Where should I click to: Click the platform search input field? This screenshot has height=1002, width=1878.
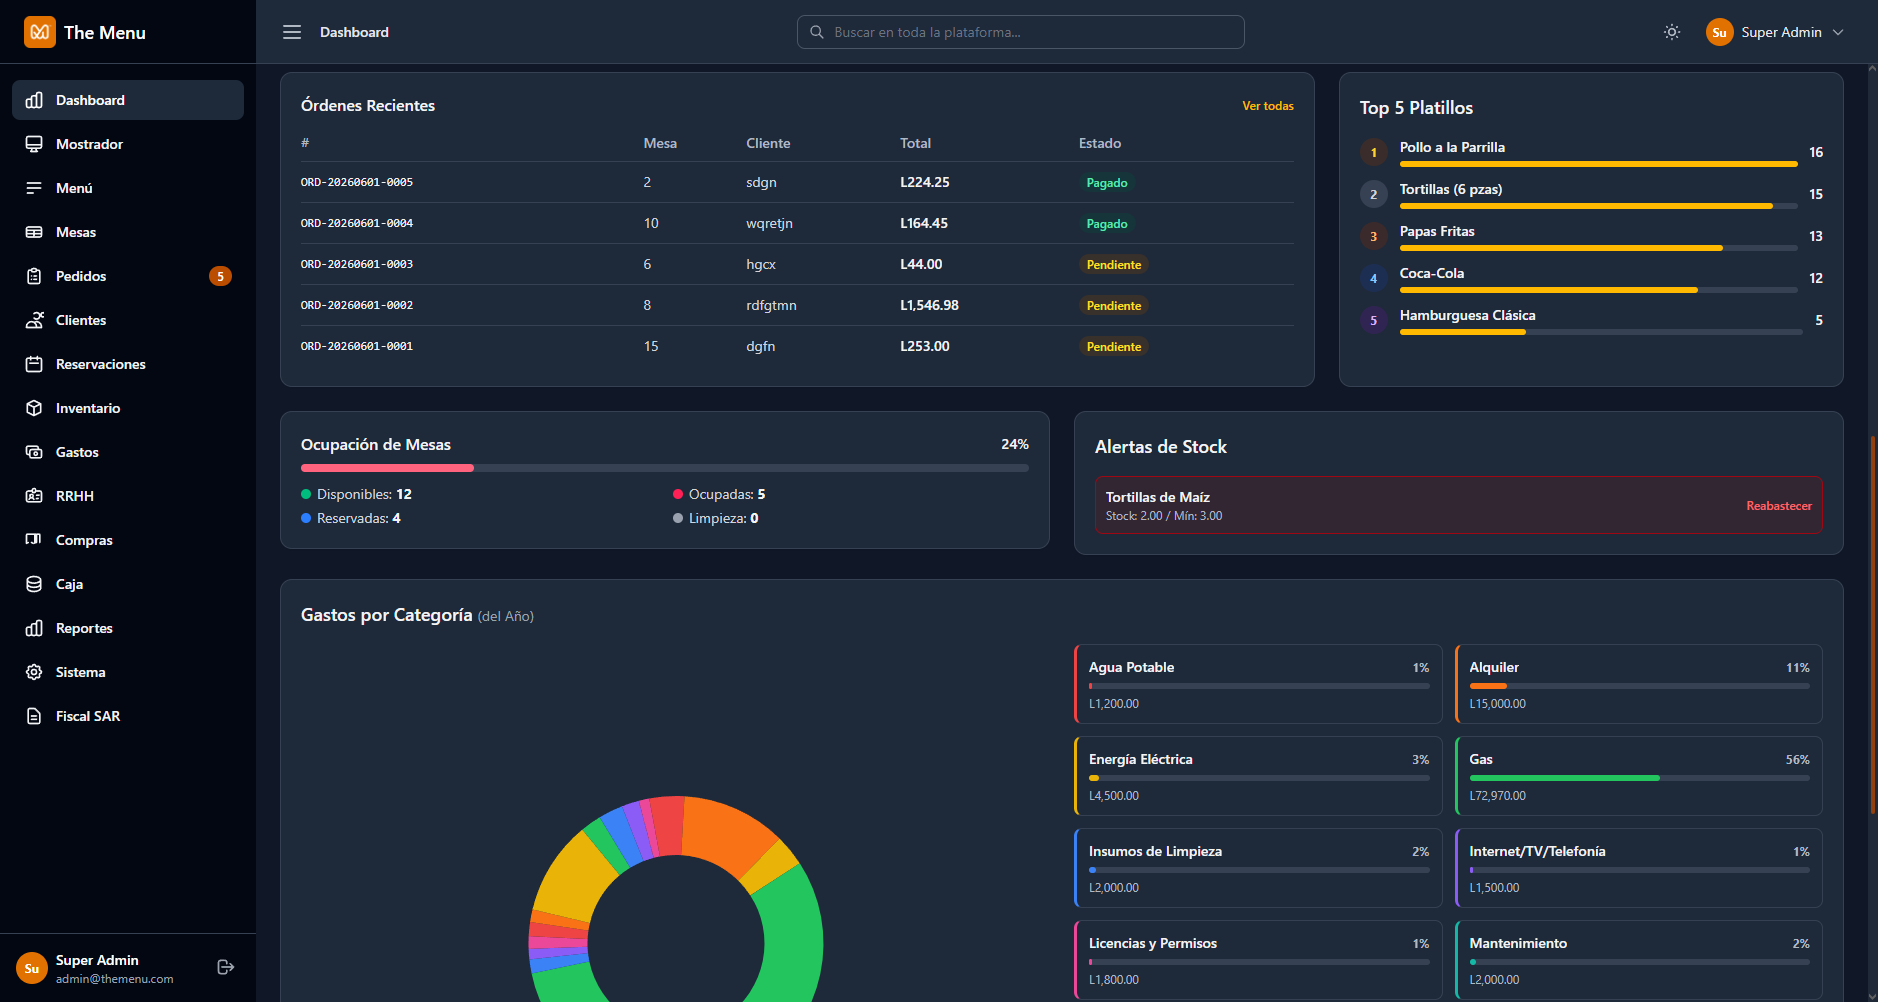click(1021, 32)
